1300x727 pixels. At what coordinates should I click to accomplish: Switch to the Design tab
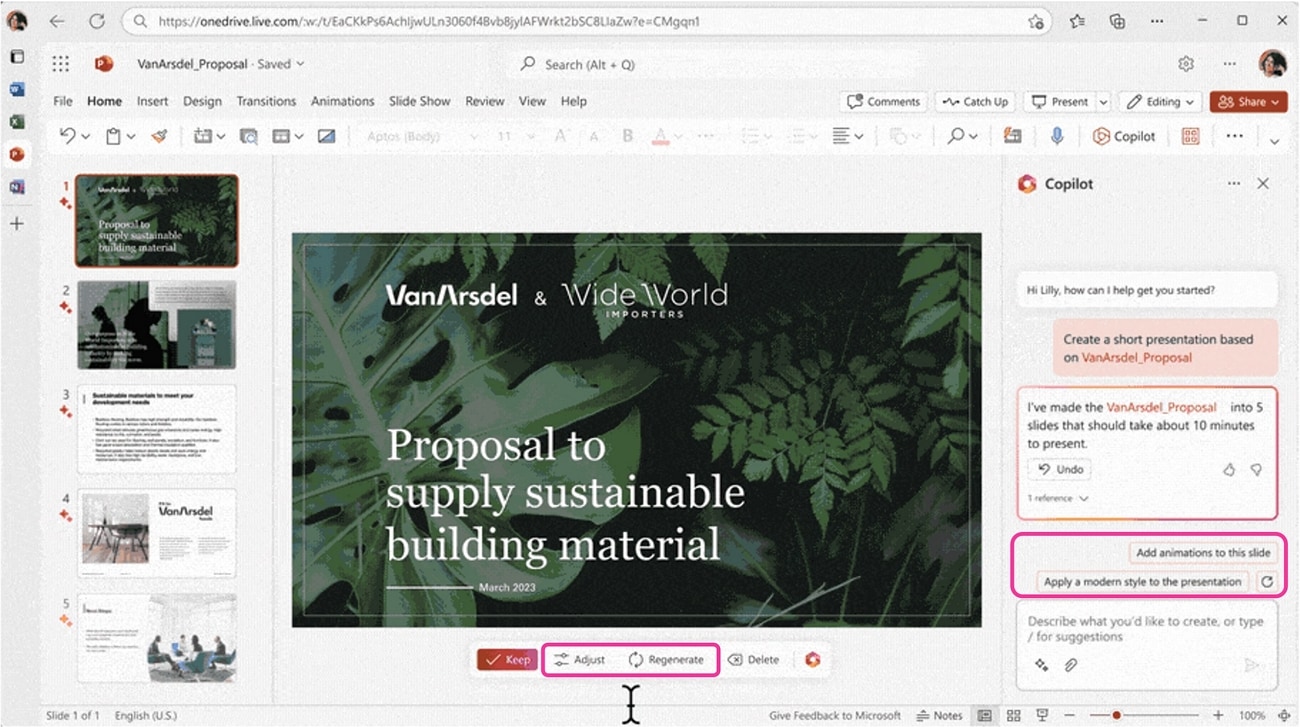coord(202,101)
